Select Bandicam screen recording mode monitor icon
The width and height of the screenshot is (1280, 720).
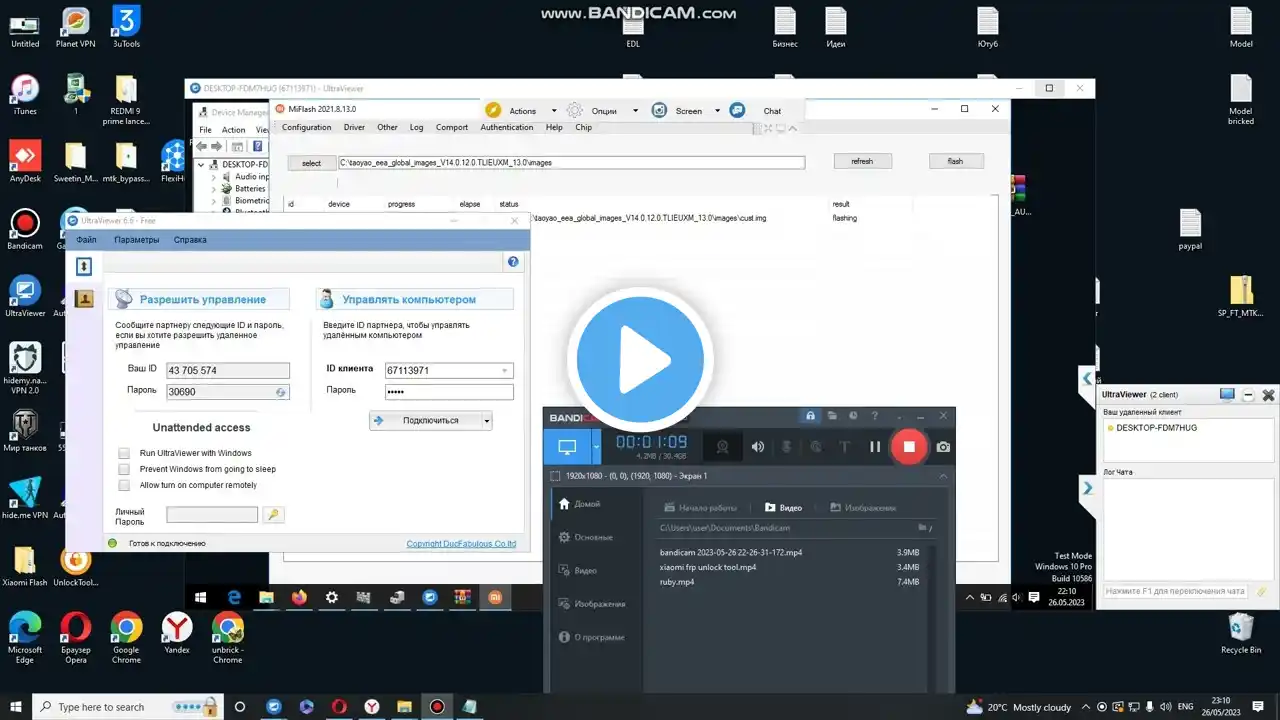(x=568, y=447)
